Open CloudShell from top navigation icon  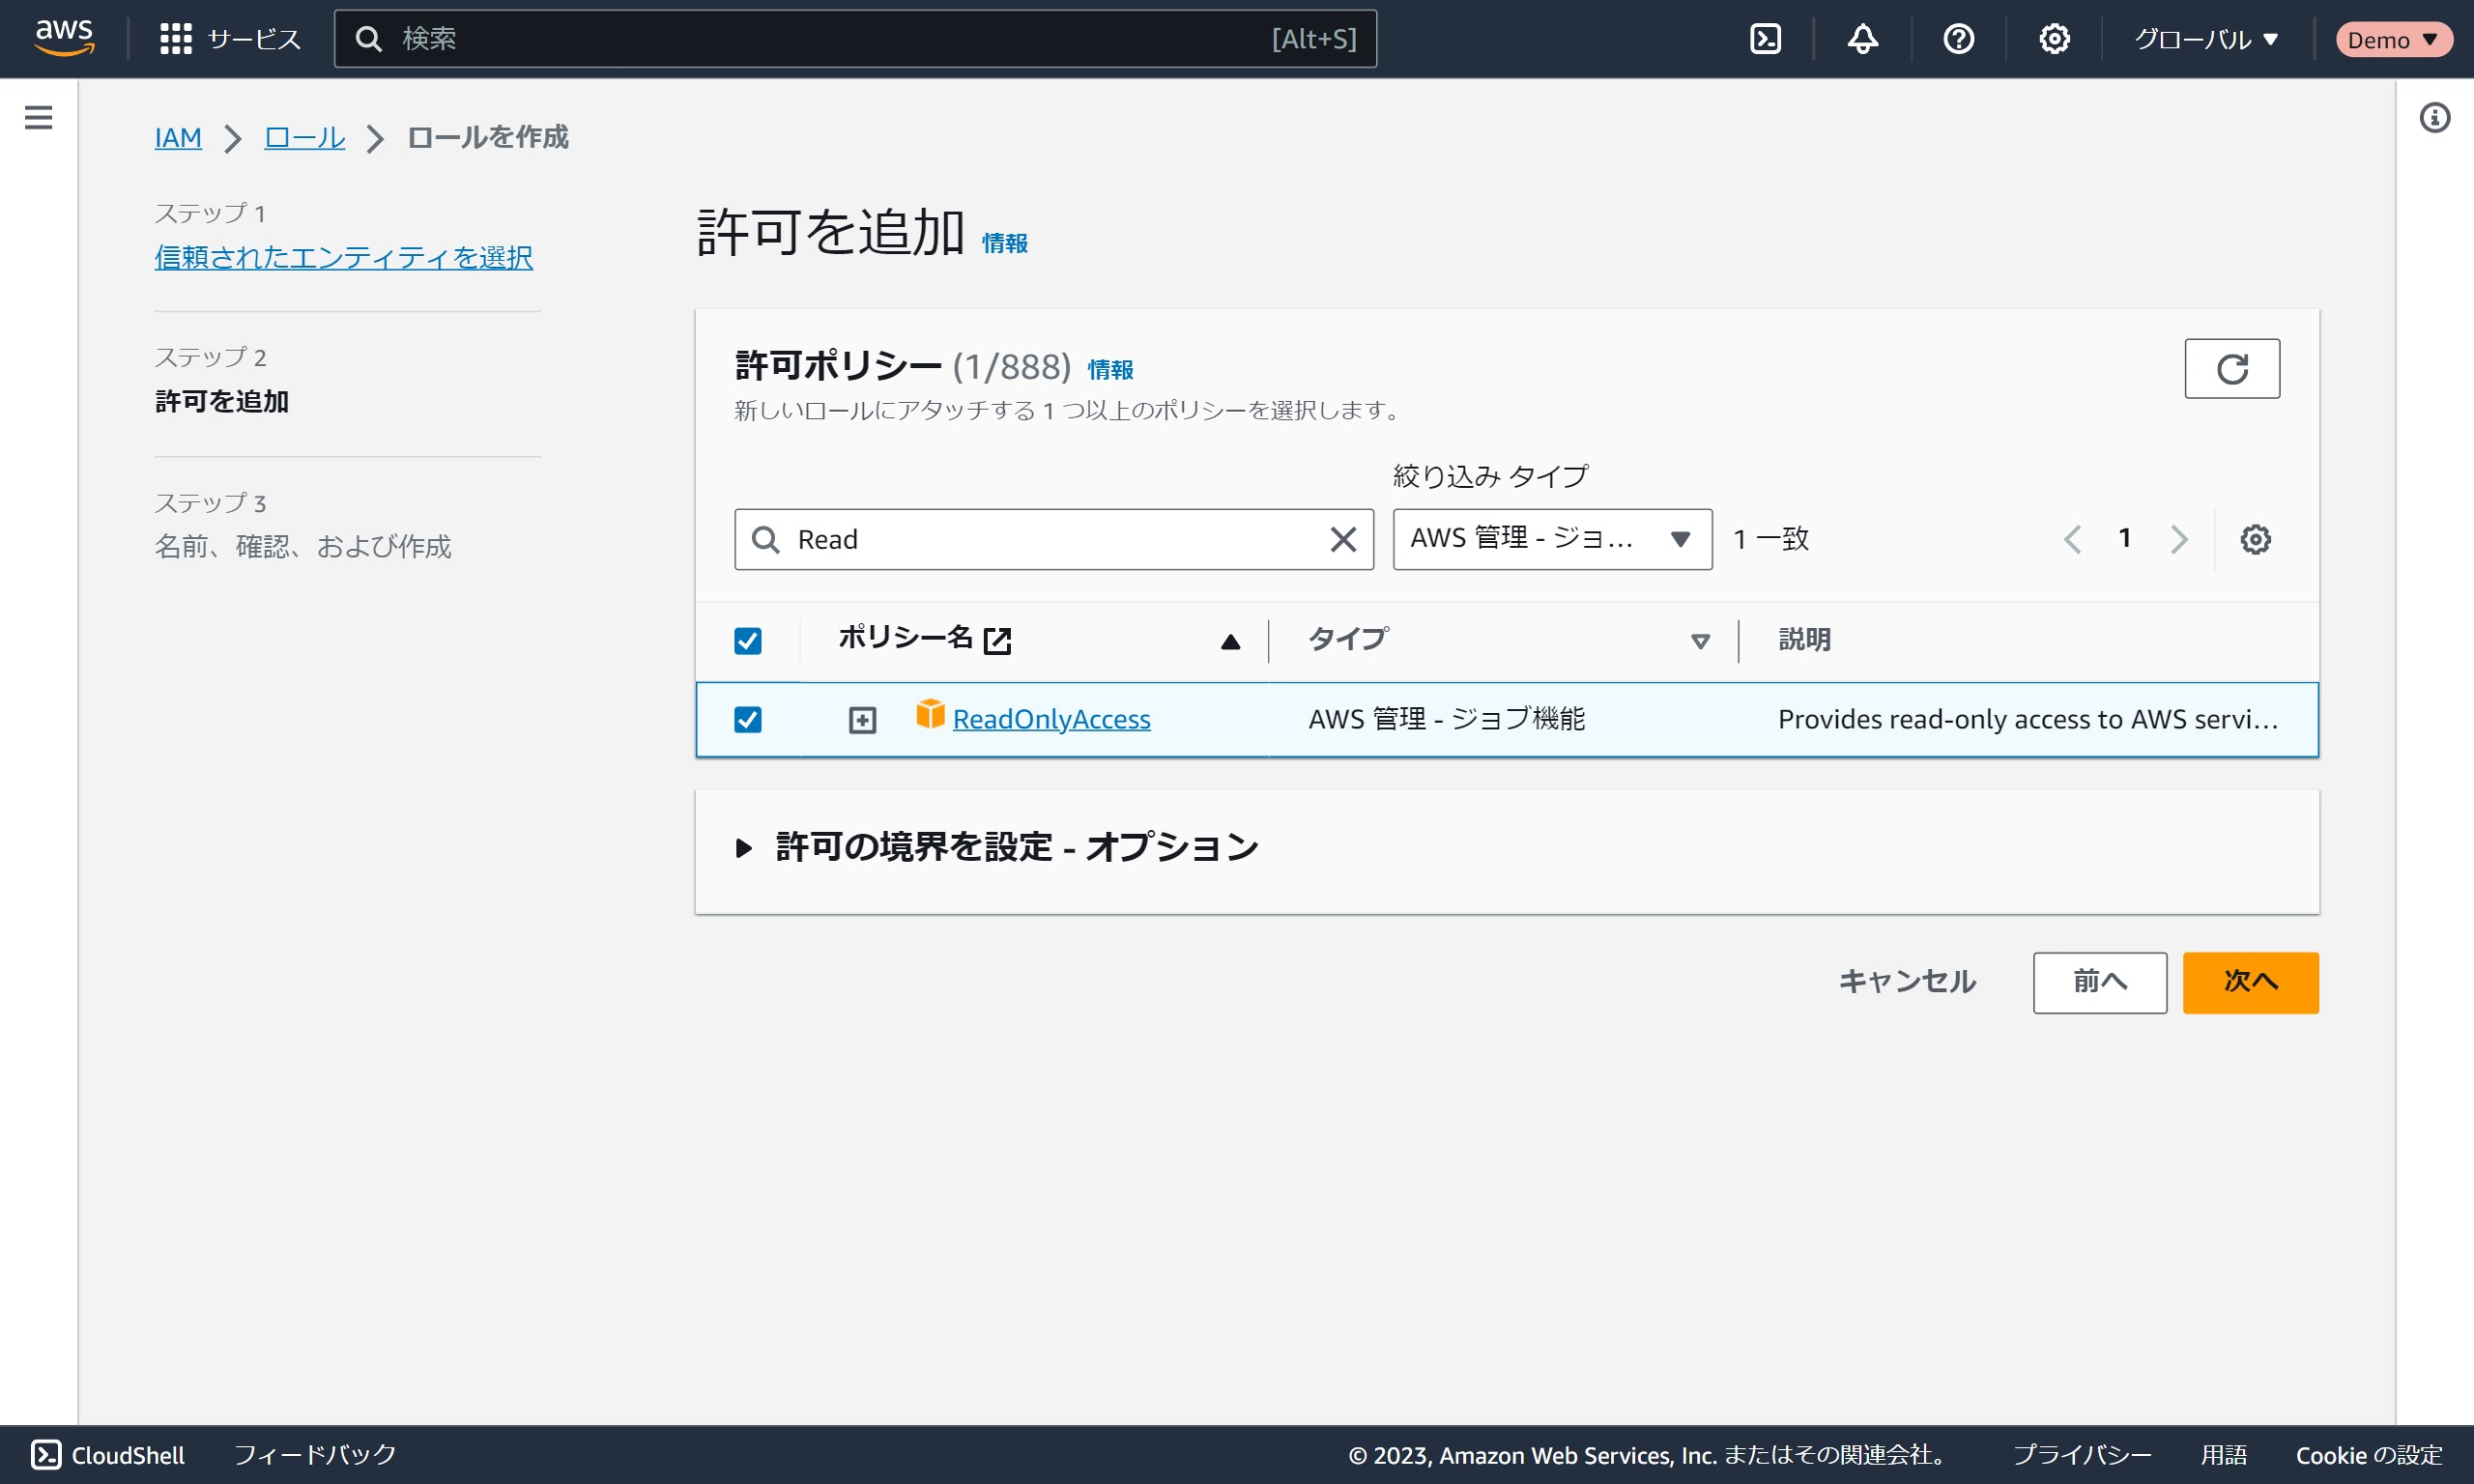coord(1765,39)
